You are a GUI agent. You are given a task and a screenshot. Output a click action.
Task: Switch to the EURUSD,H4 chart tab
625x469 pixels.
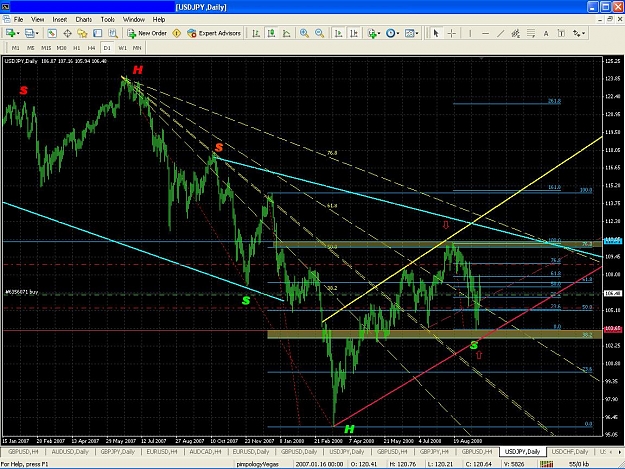point(162,451)
